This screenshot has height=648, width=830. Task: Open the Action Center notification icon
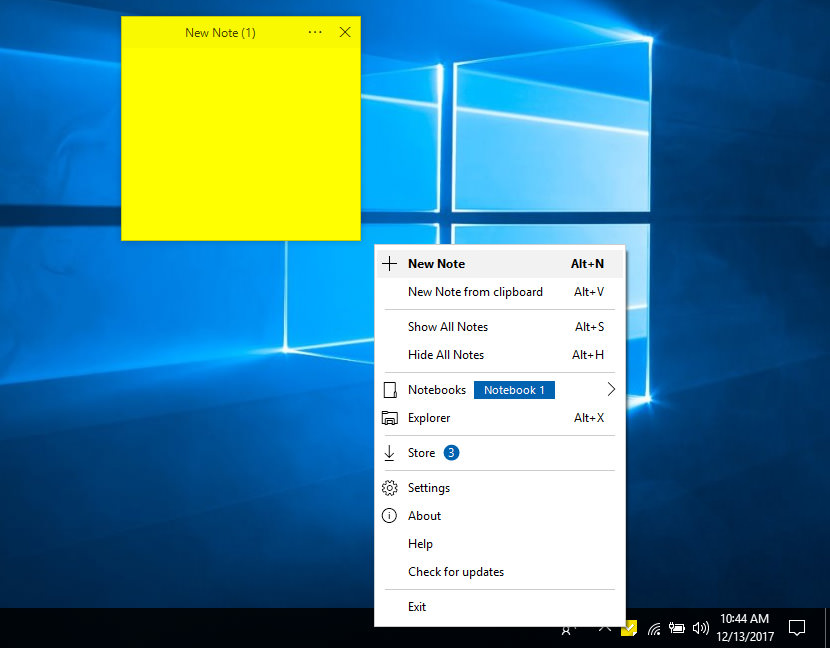(x=797, y=628)
